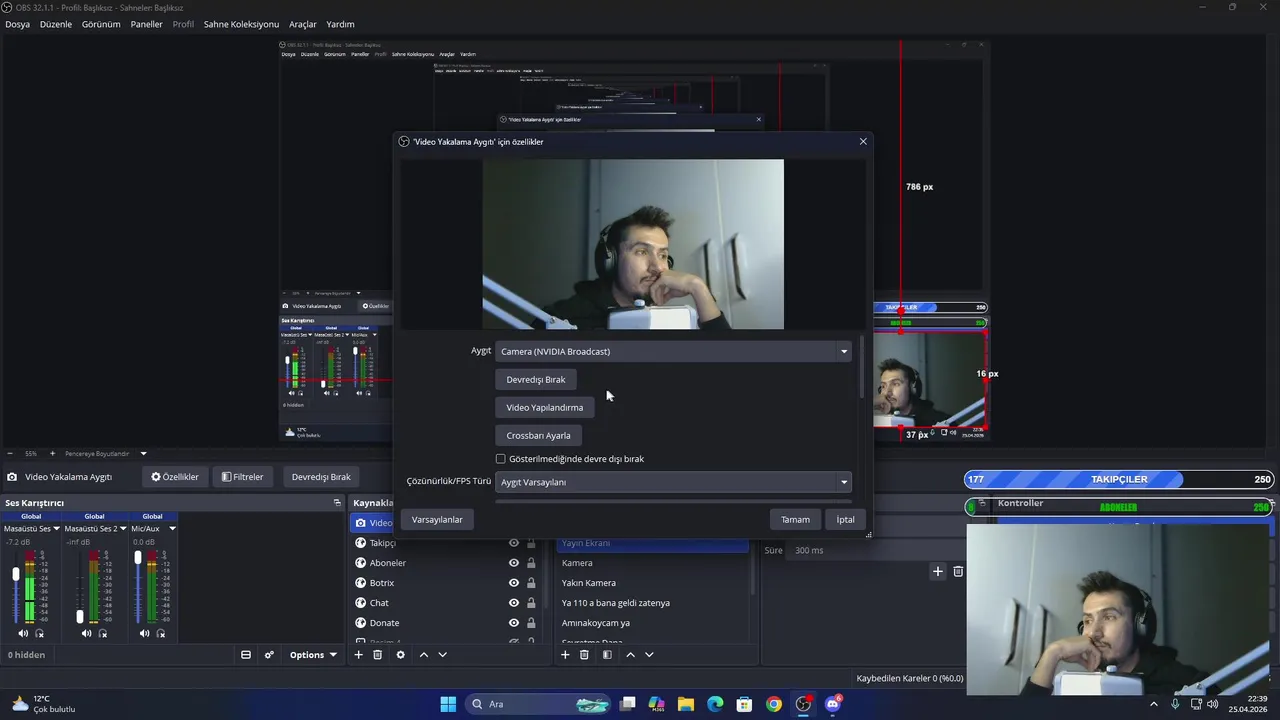Cancel dialog with İptal button
The width and height of the screenshot is (1280, 720).
point(846,520)
